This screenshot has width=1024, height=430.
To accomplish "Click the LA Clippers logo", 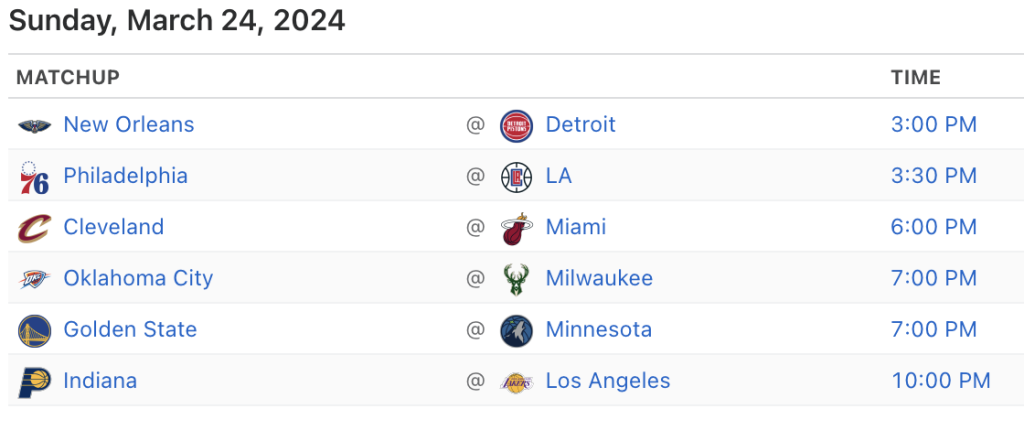I will pos(516,177).
